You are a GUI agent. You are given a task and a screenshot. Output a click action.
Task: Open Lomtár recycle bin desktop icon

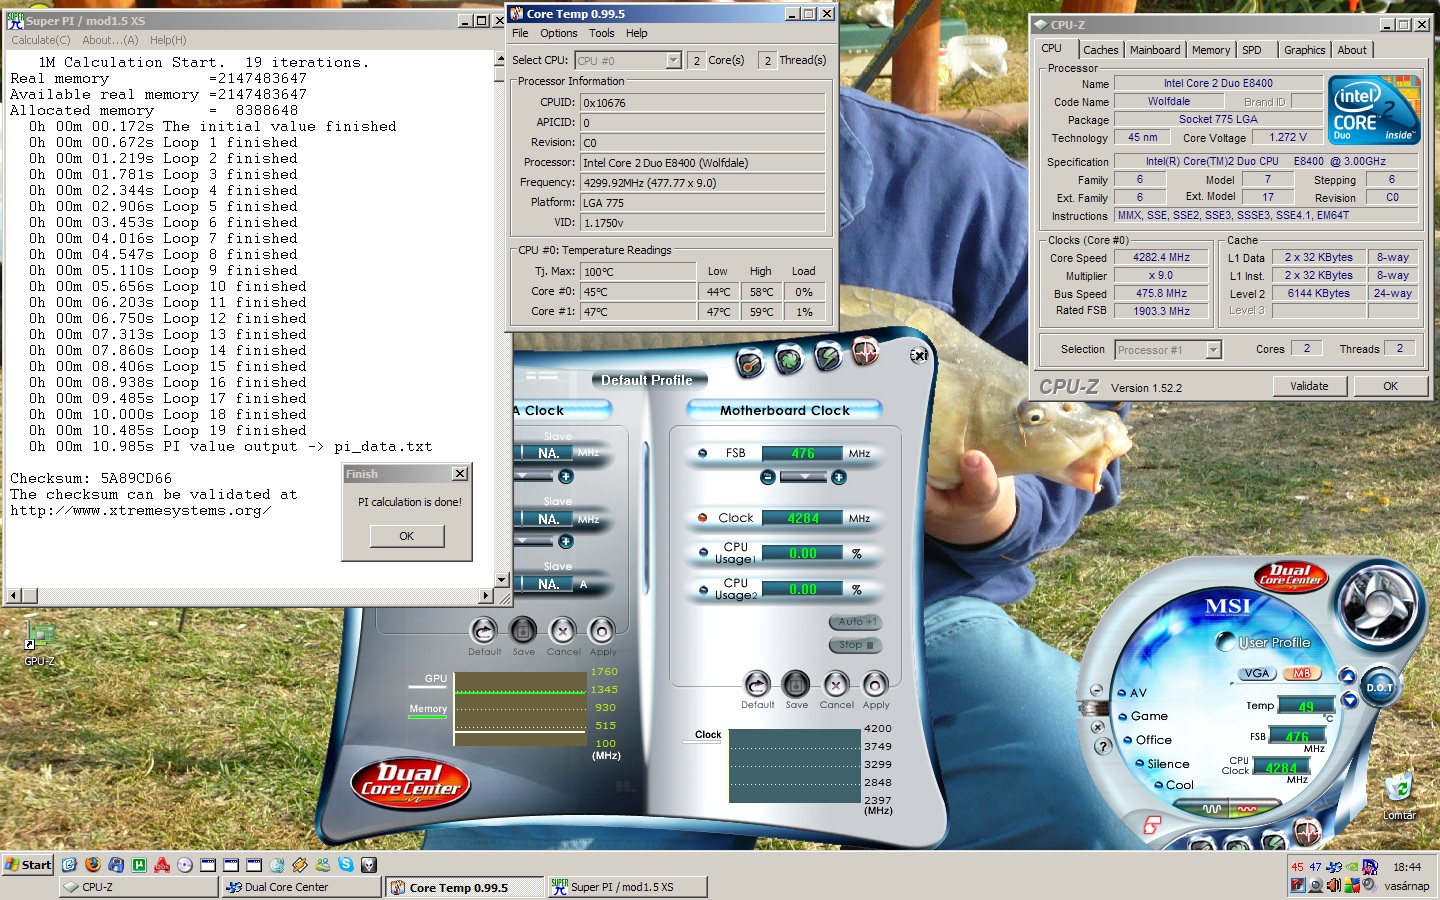click(1399, 797)
